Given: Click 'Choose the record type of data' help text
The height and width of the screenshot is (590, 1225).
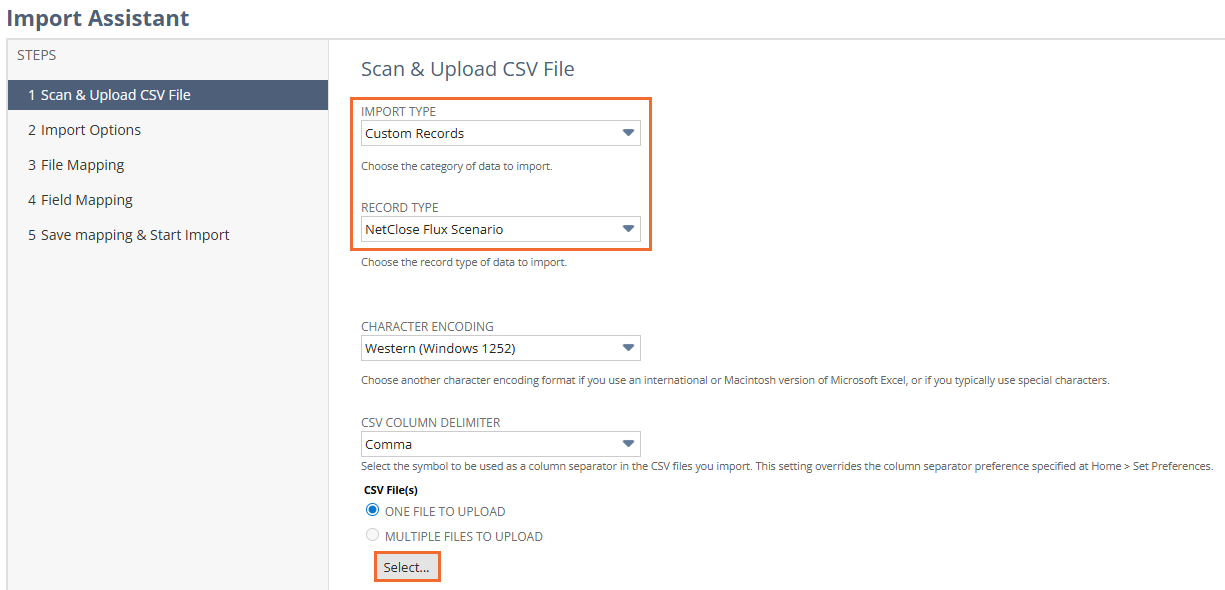Looking at the screenshot, I should click(464, 262).
